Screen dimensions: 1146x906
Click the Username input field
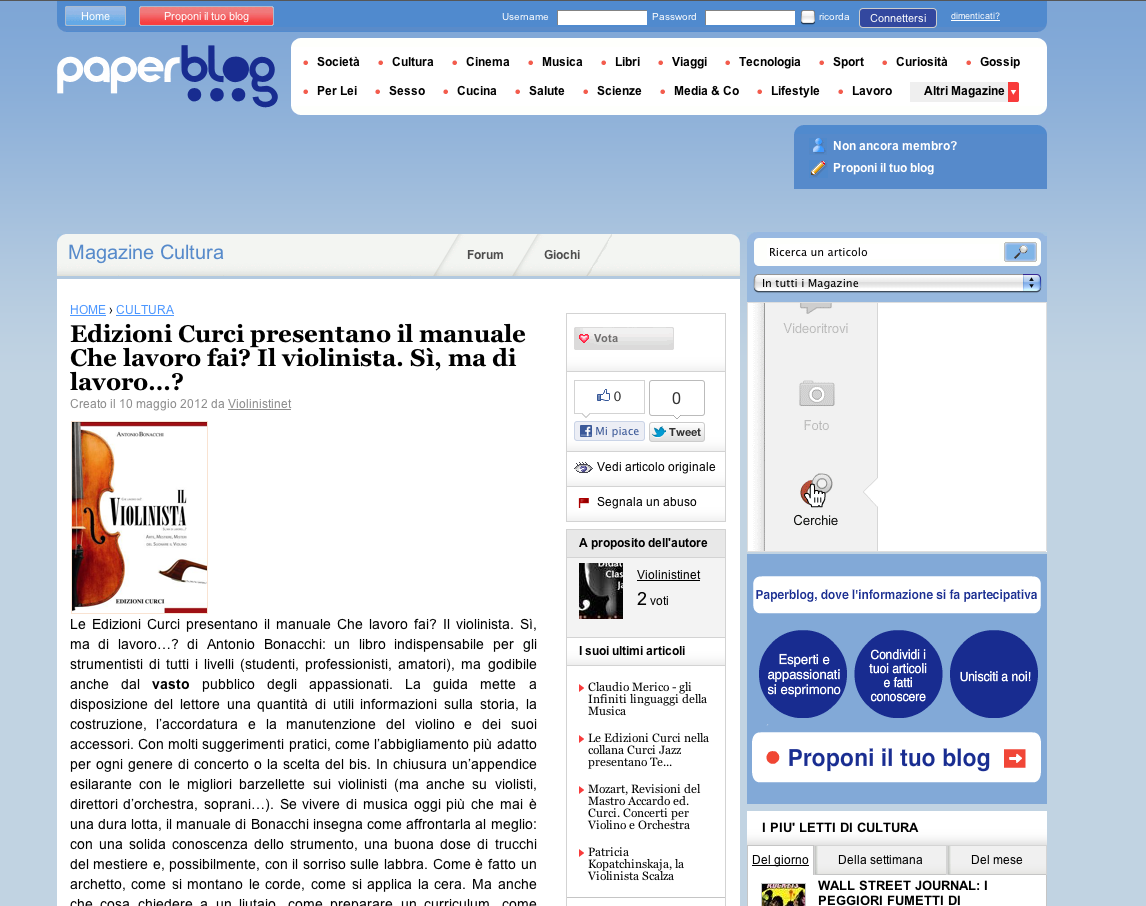tap(602, 18)
